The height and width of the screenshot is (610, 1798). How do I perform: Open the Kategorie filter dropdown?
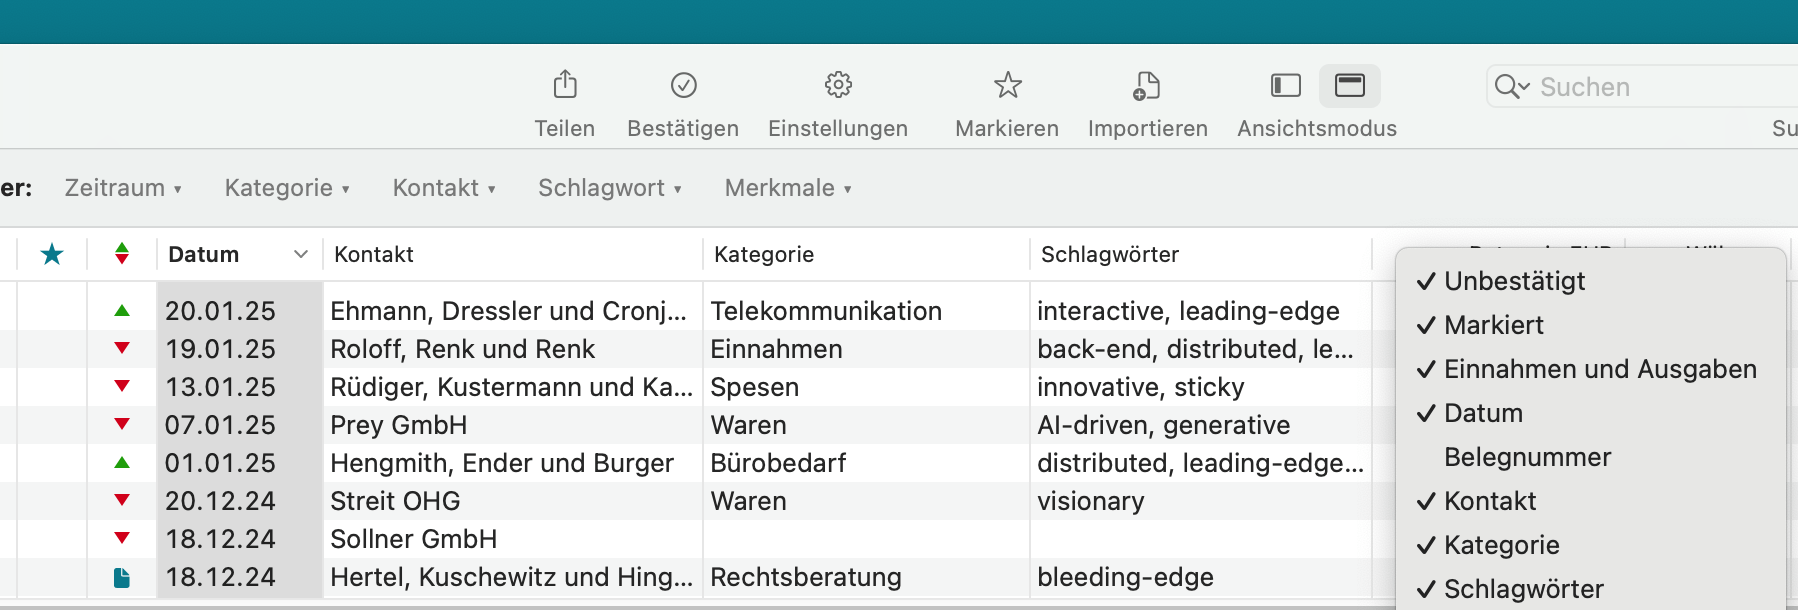[287, 188]
